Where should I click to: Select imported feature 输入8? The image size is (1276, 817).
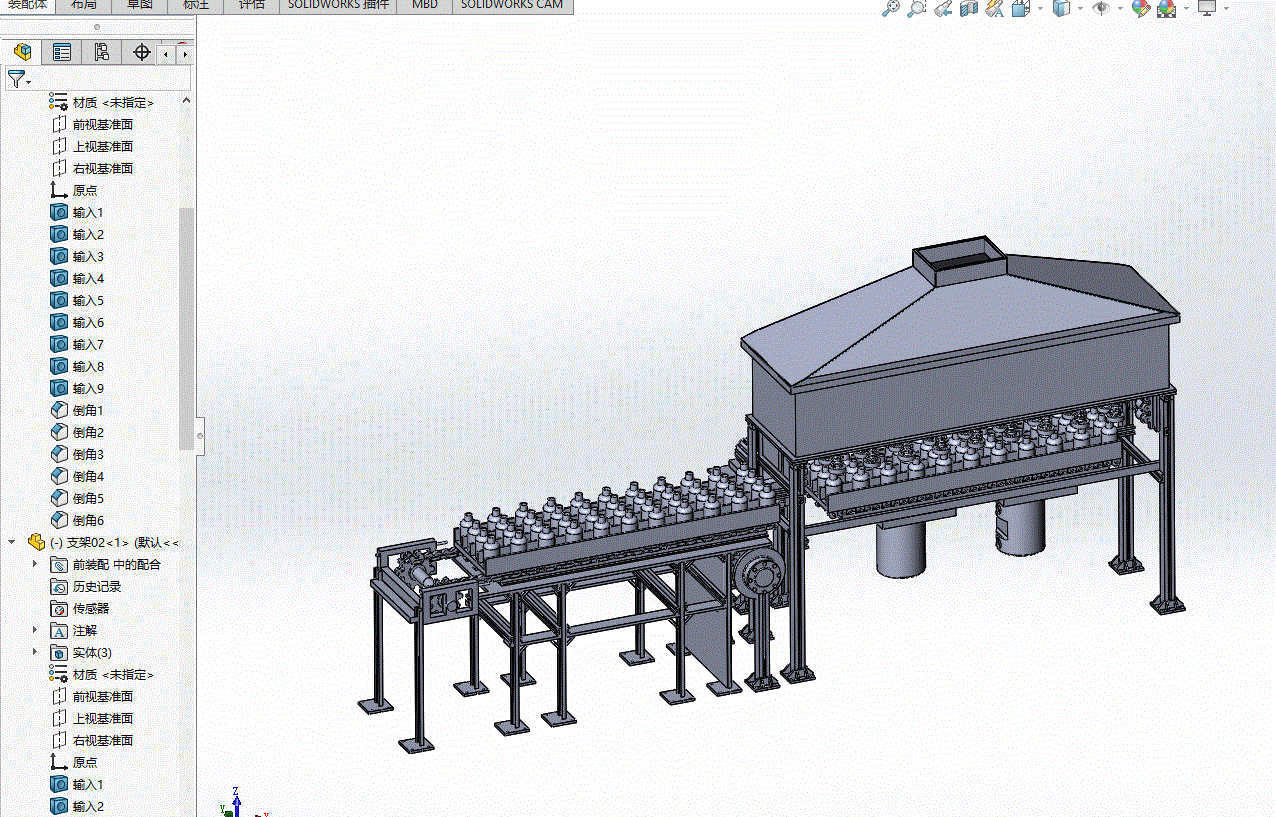click(77, 366)
